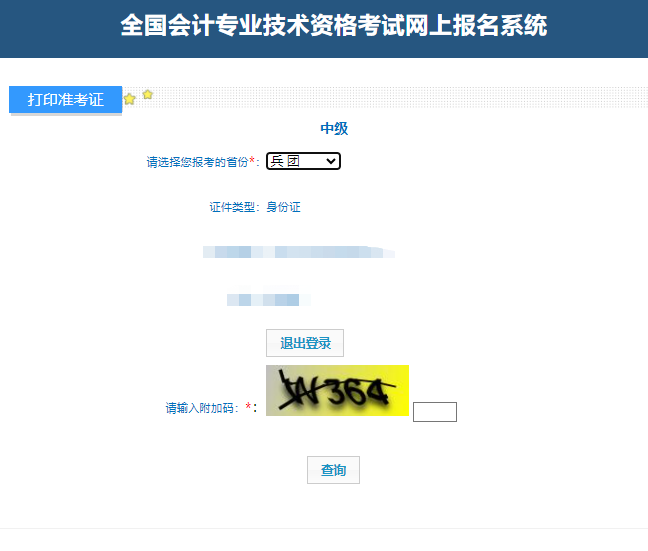Expand province list via the chevron arrow
This screenshot has height=551, width=648.
coord(331,161)
